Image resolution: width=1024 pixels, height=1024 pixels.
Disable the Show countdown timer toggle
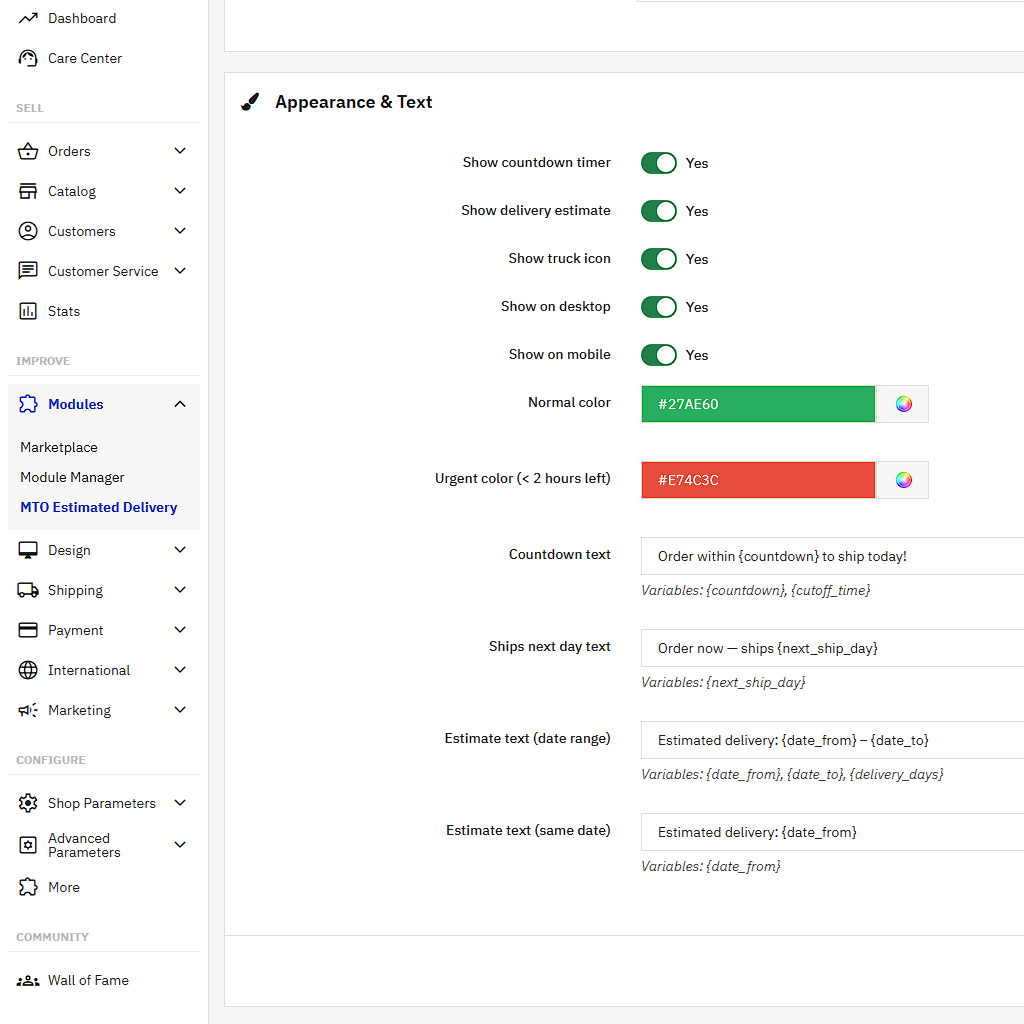(659, 163)
